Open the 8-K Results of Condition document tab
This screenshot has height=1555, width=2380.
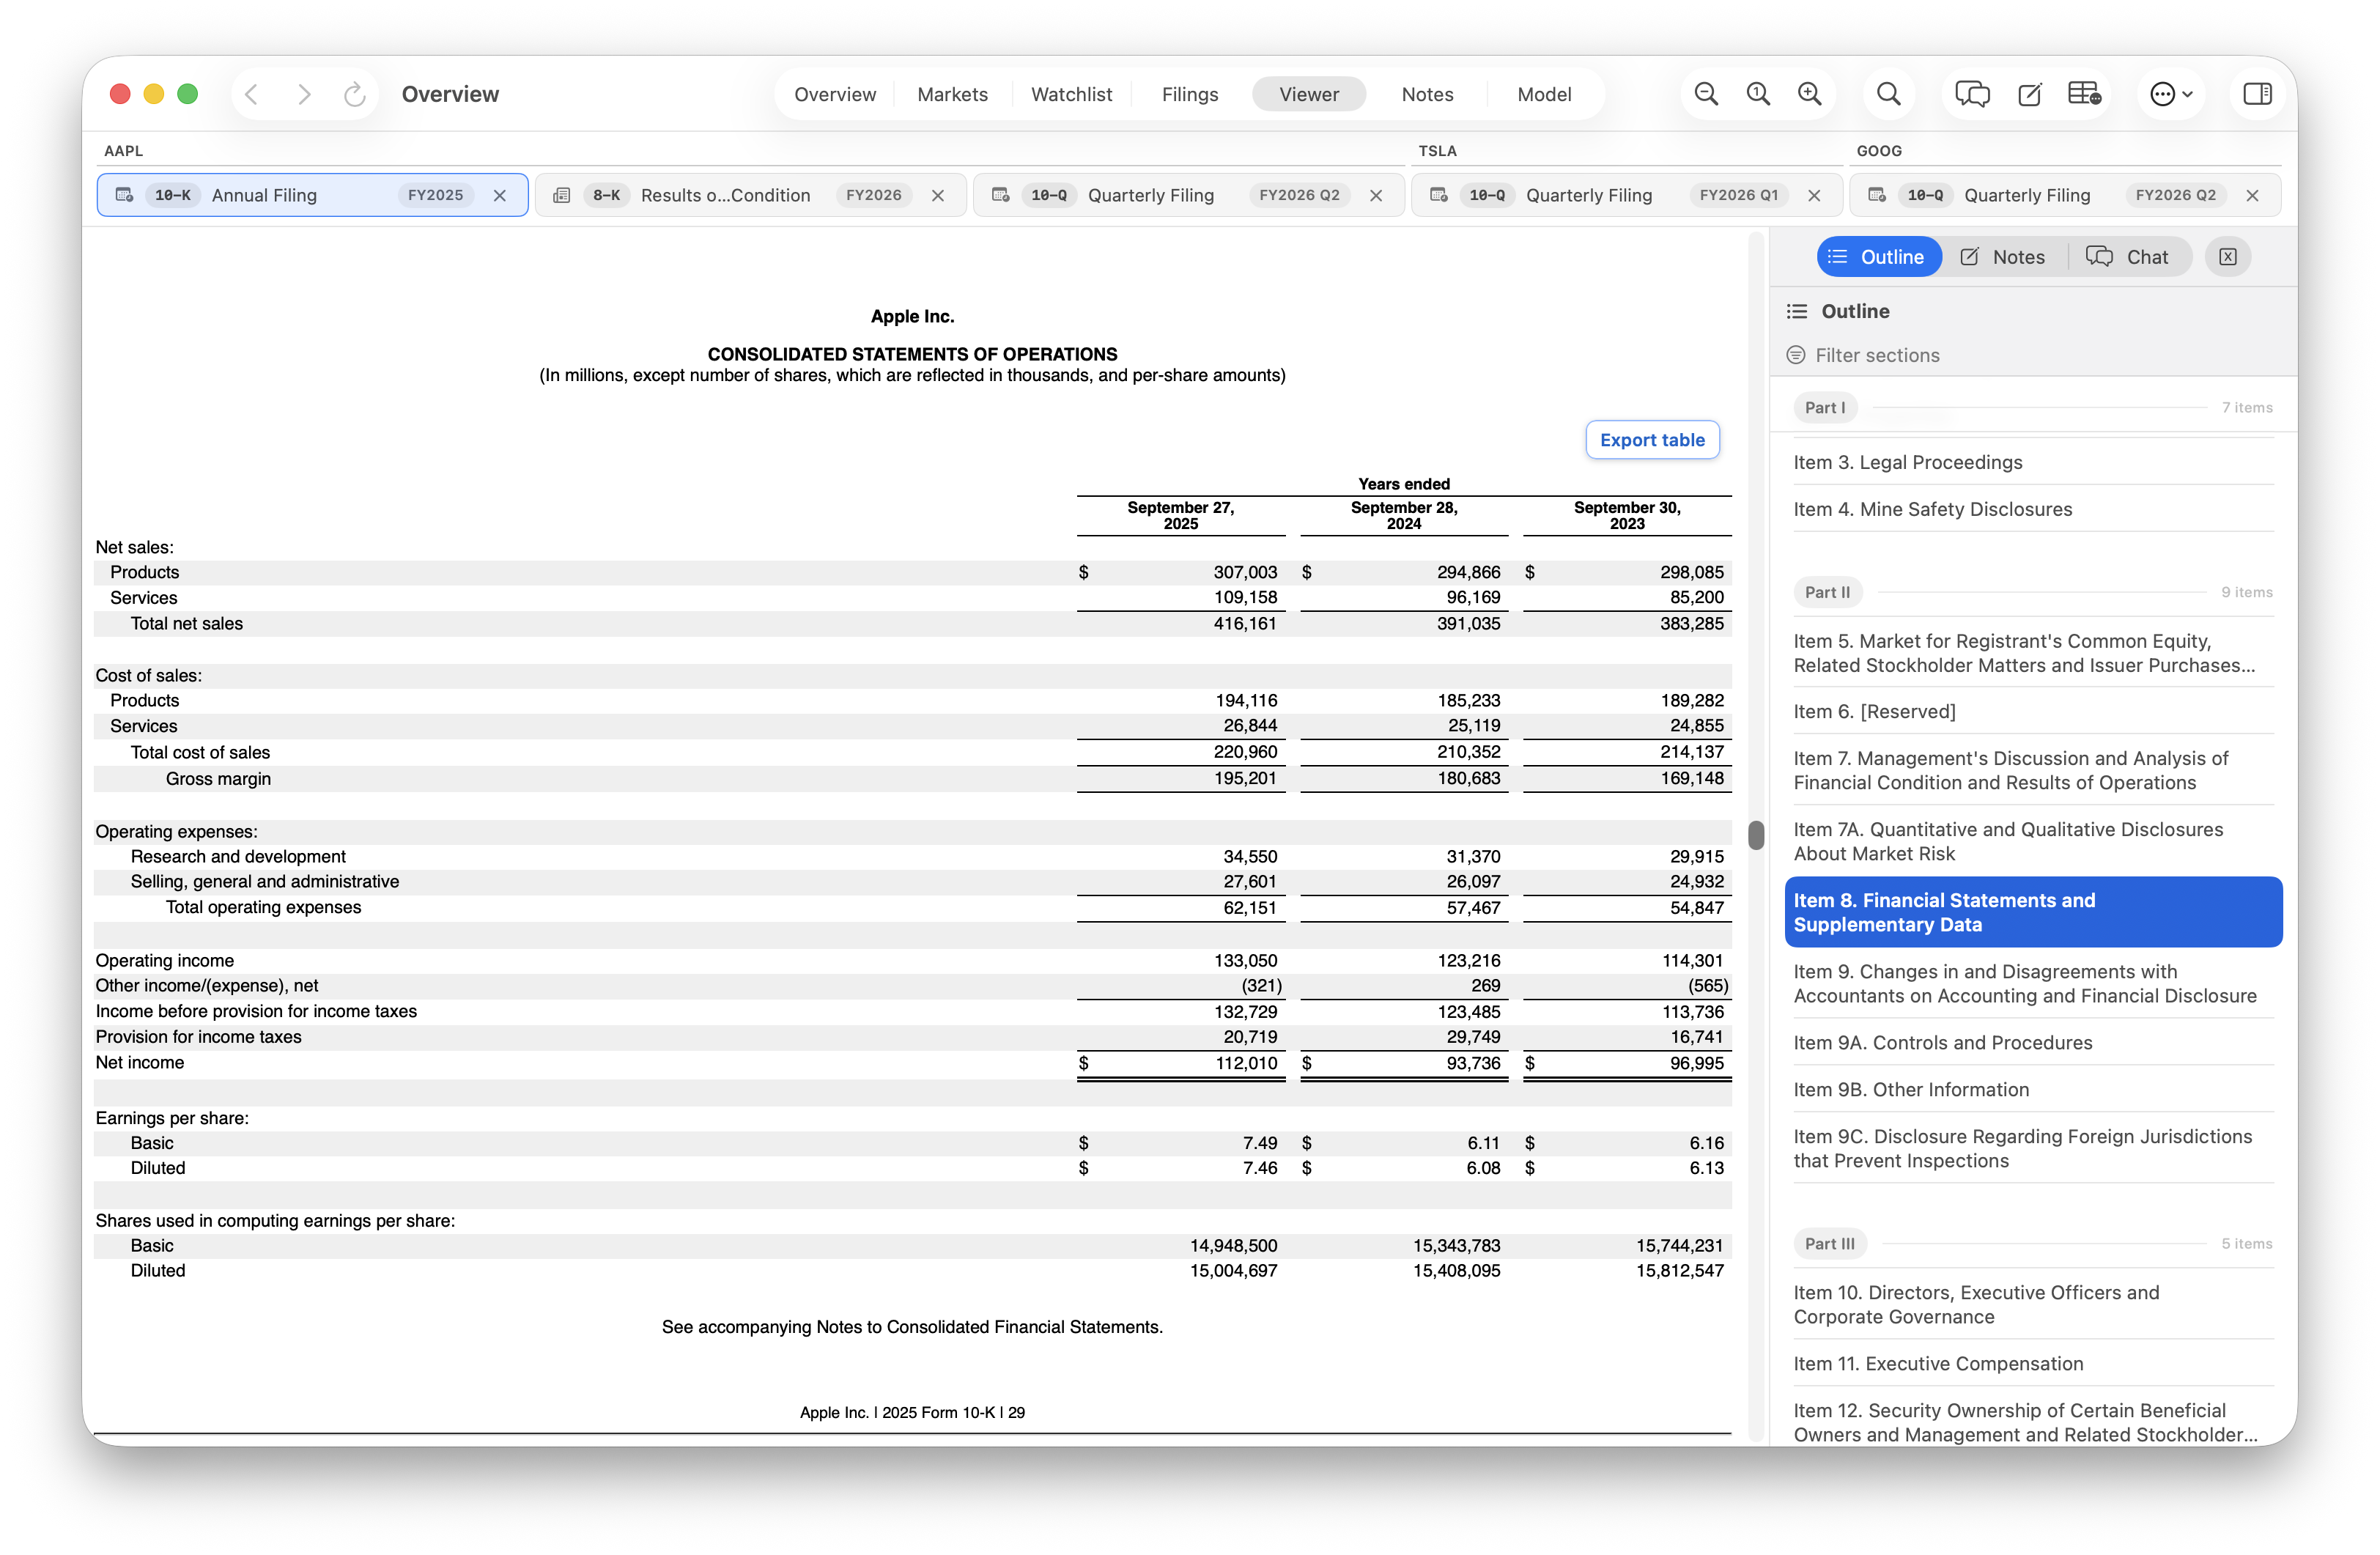click(x=750, y=195)
